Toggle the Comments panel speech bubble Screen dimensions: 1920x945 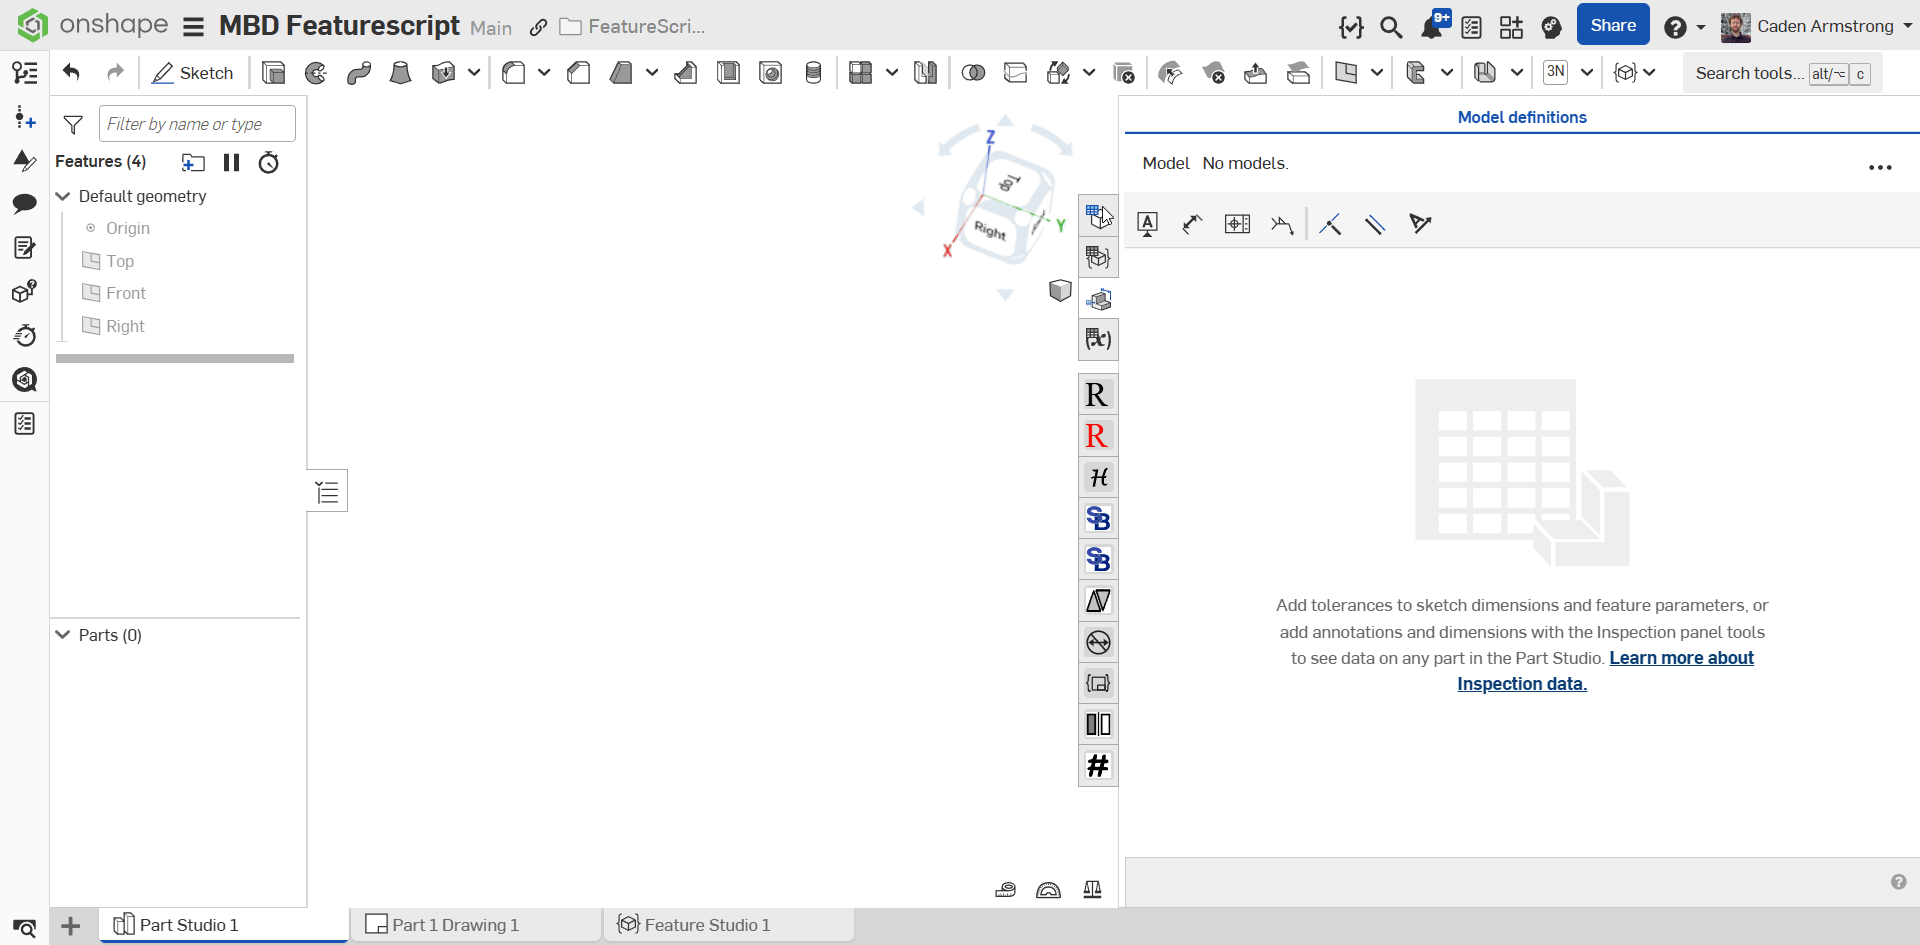click(x=25, y=204)
